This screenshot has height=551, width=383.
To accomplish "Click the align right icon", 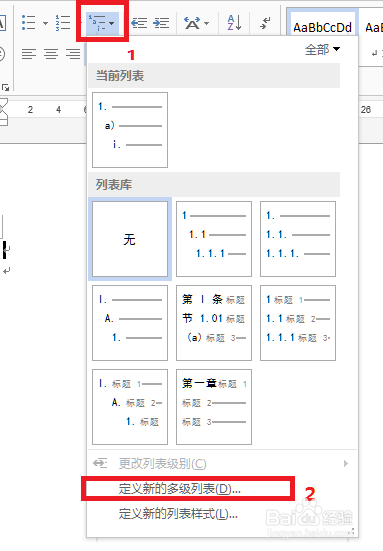I will [73, 54].
